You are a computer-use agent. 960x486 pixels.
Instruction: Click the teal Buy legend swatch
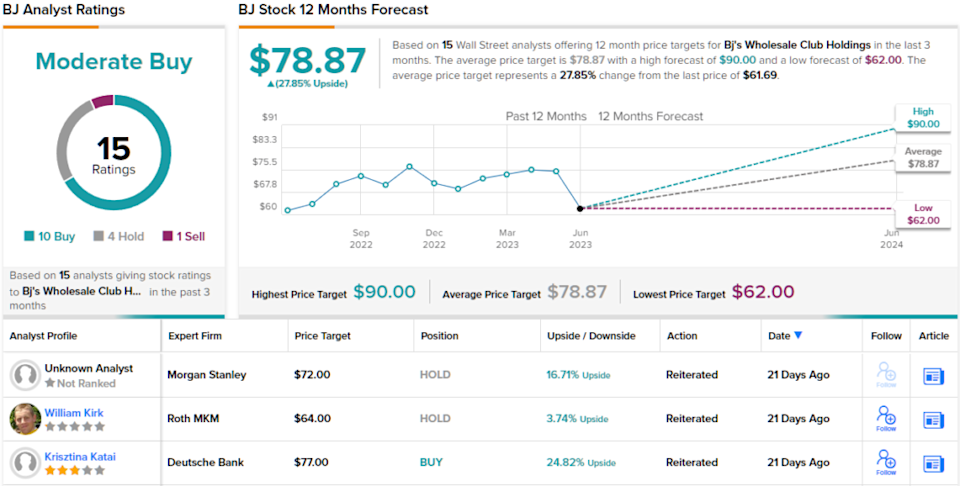[x=31, y=237]
